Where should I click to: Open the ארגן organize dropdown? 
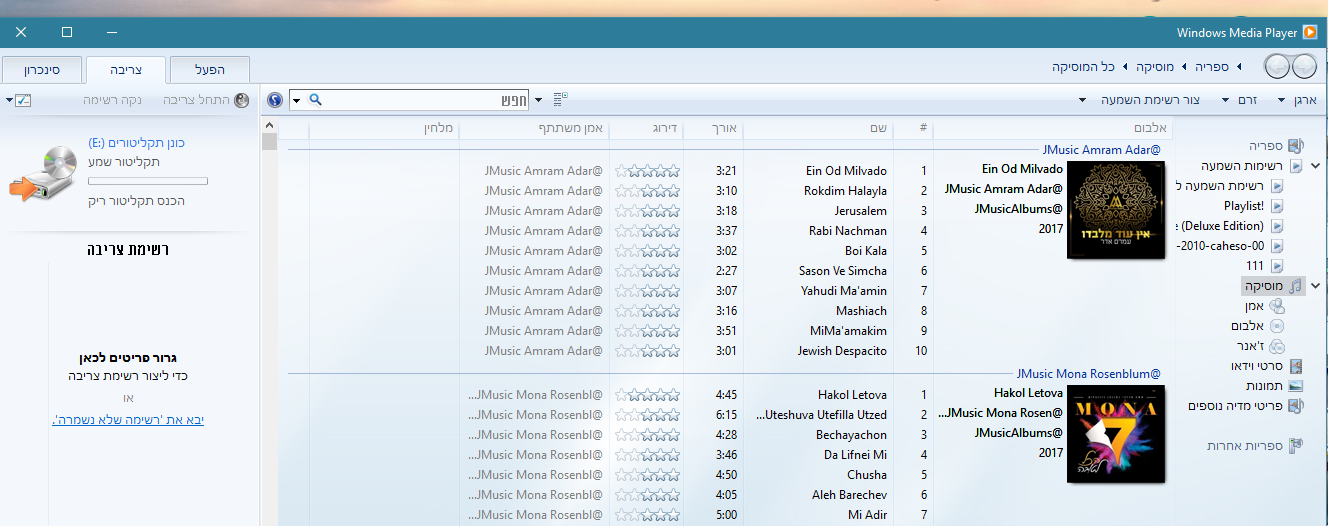(1298, 100)
